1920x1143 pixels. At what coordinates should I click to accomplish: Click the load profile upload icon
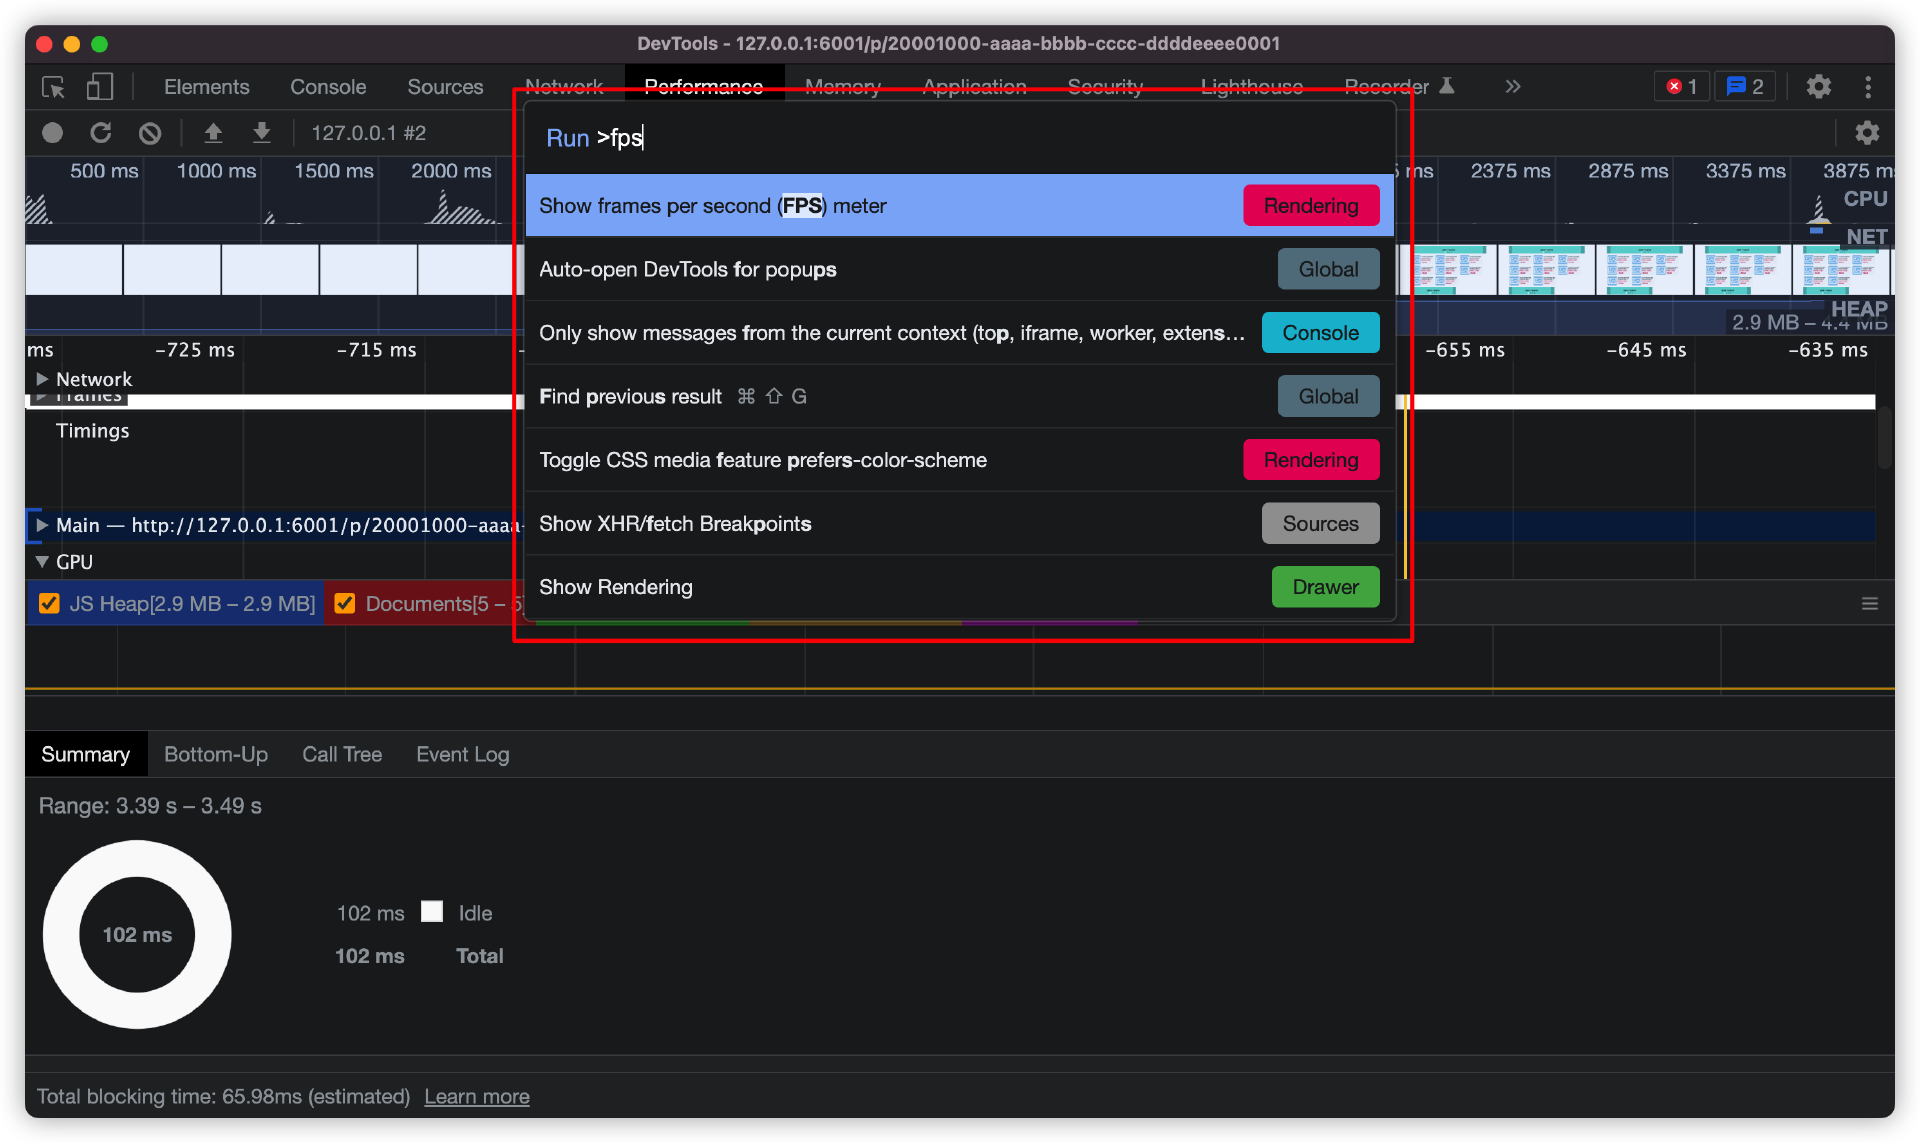click(213, 133)
